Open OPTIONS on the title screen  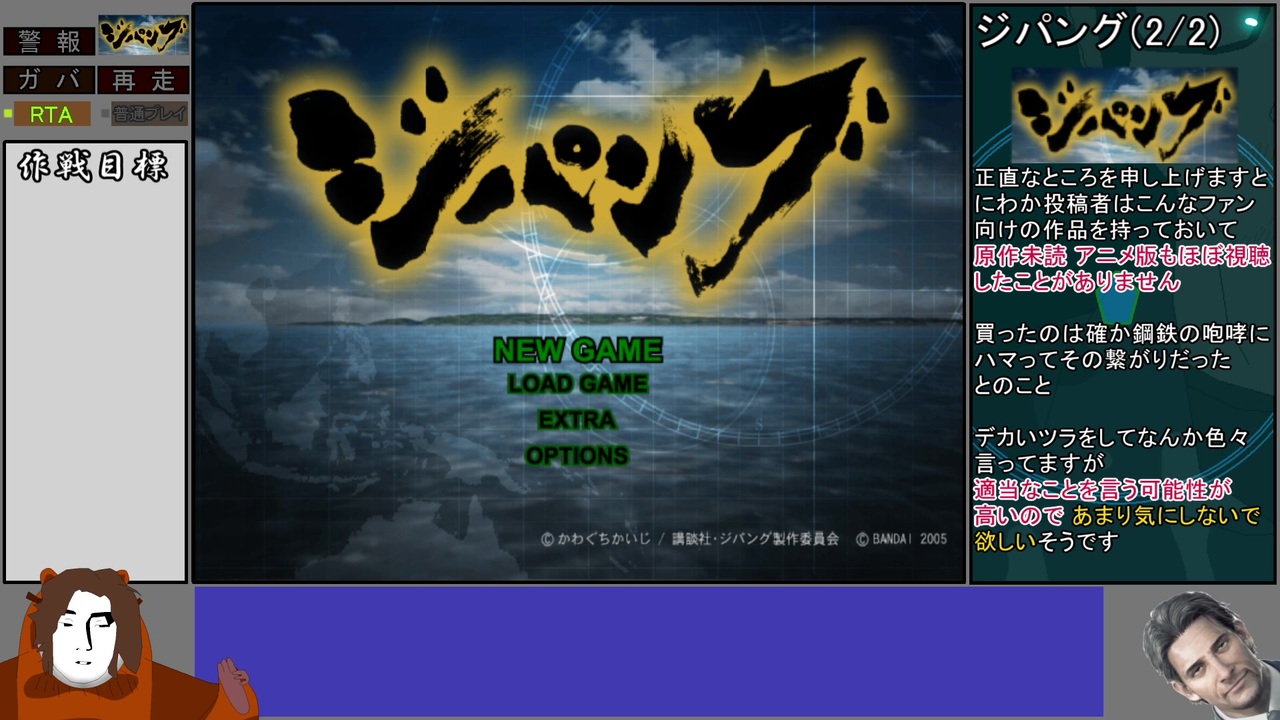[577, 456]
